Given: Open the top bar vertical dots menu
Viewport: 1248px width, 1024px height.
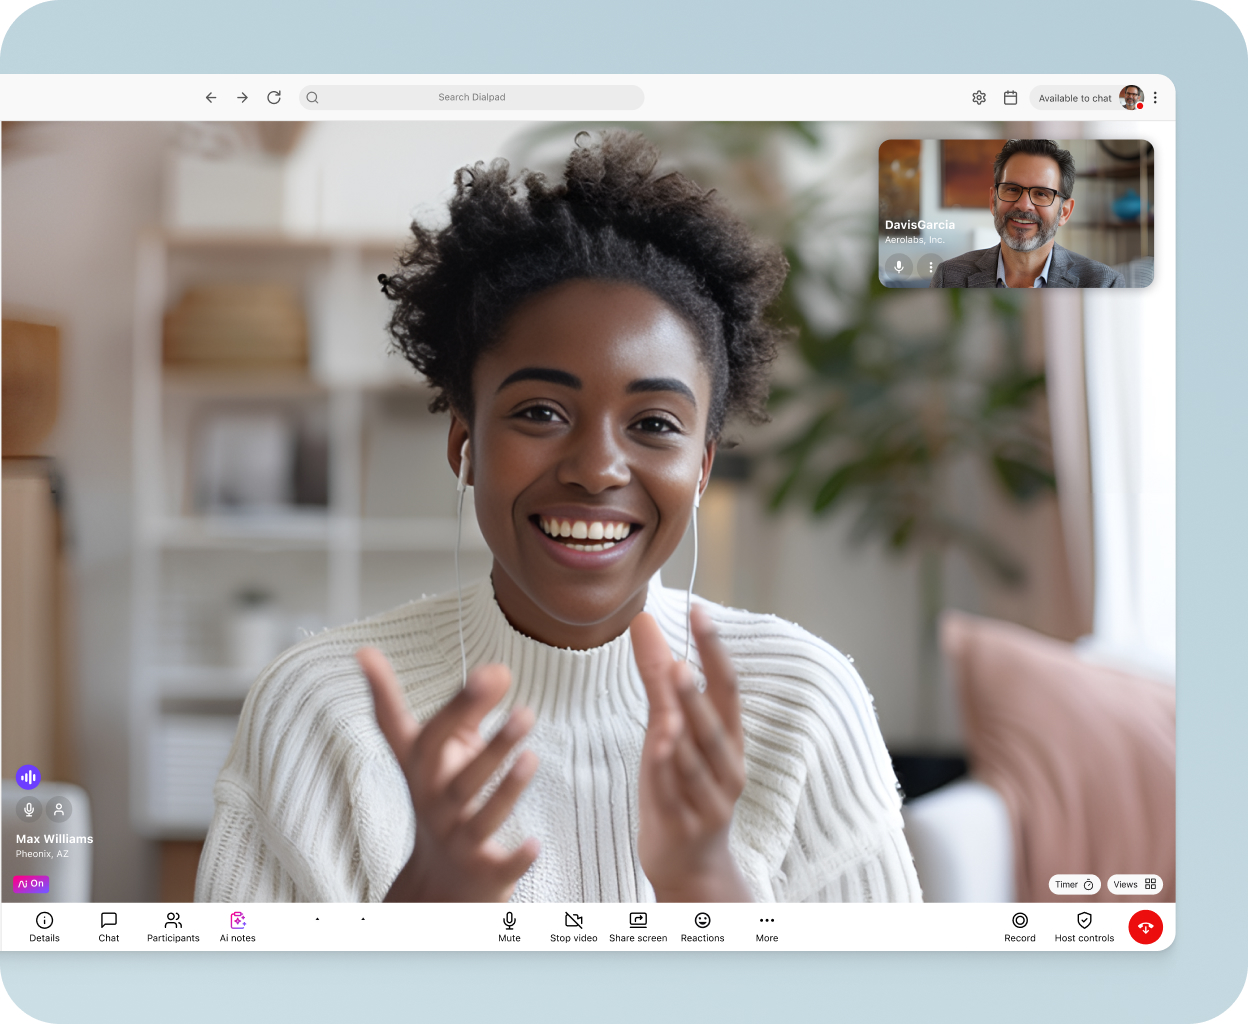Looking at the screenshot, I should [1155, 98].
